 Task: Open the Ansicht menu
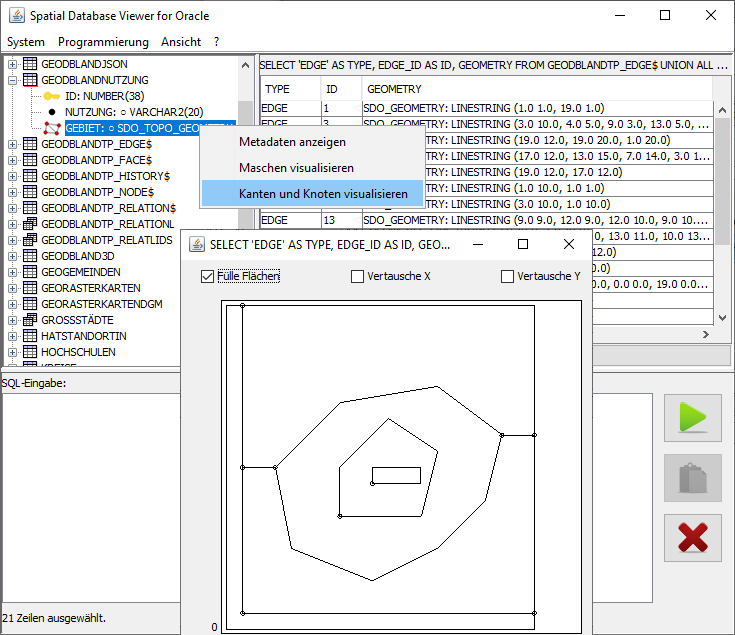[181, 42]
